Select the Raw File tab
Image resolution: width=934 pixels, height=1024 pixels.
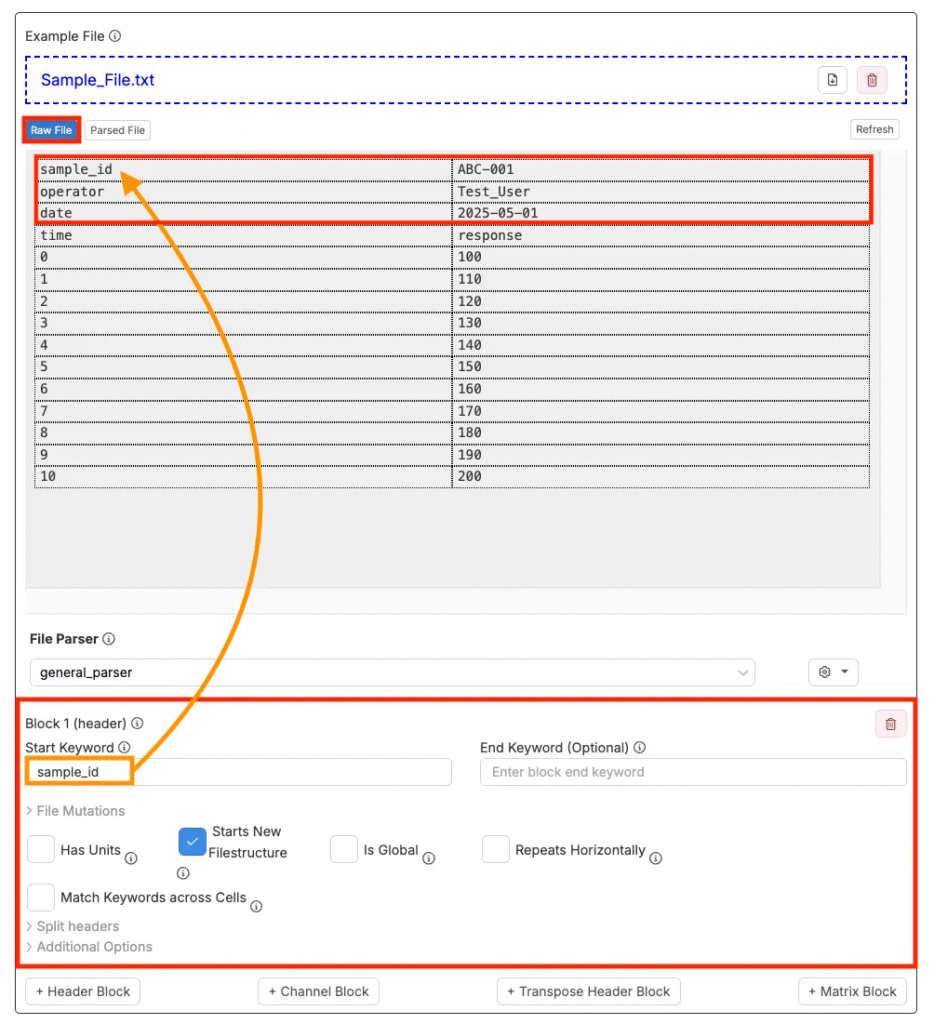51,130
